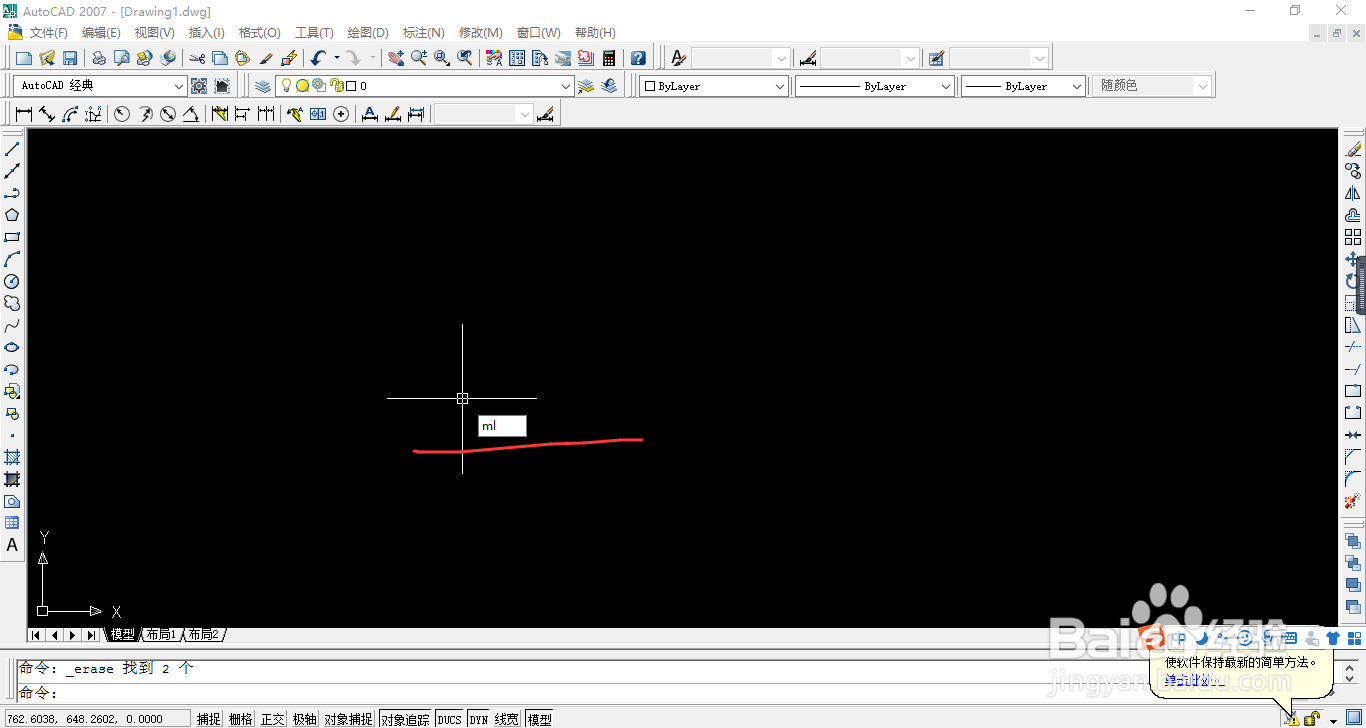Image resolution: width=1366 pixels, height=728 pixels.
Task: Toggle 对象追踪 object tracking in status bar
Action: coord(406,719)
